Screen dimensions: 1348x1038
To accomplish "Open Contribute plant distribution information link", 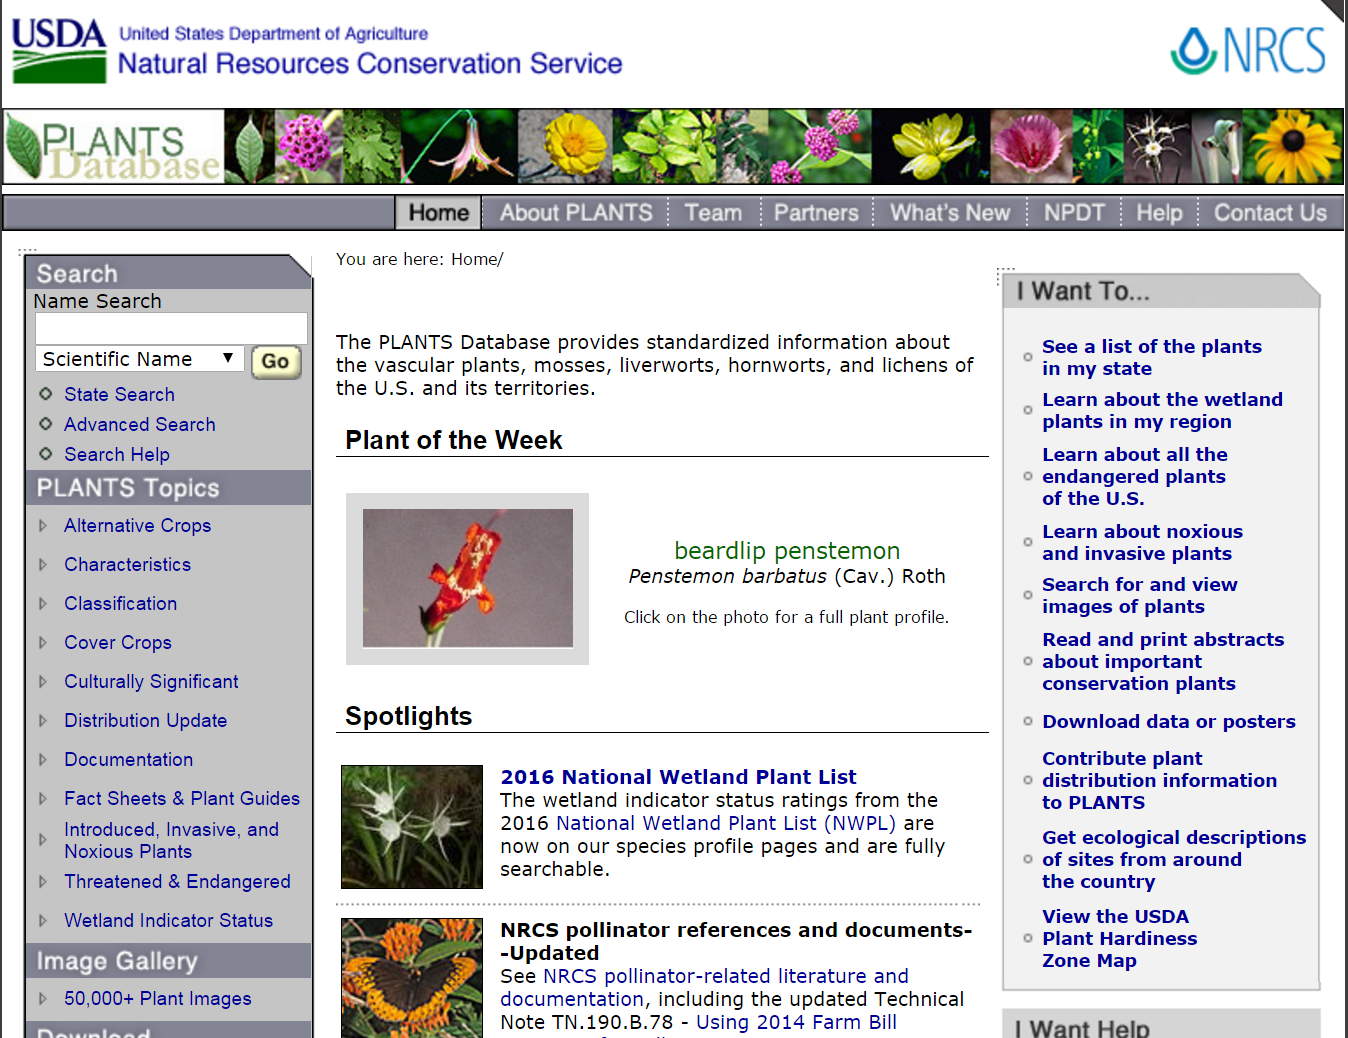I will click(1160, 781).
